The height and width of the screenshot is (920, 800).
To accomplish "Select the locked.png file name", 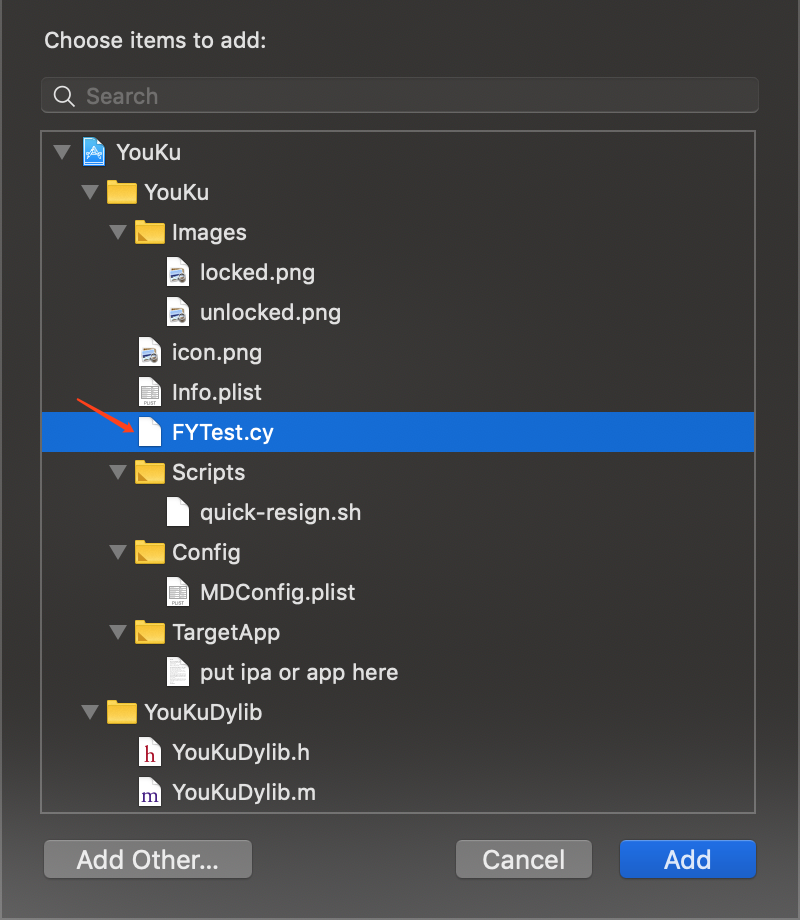I will click(x=257, y=273).
